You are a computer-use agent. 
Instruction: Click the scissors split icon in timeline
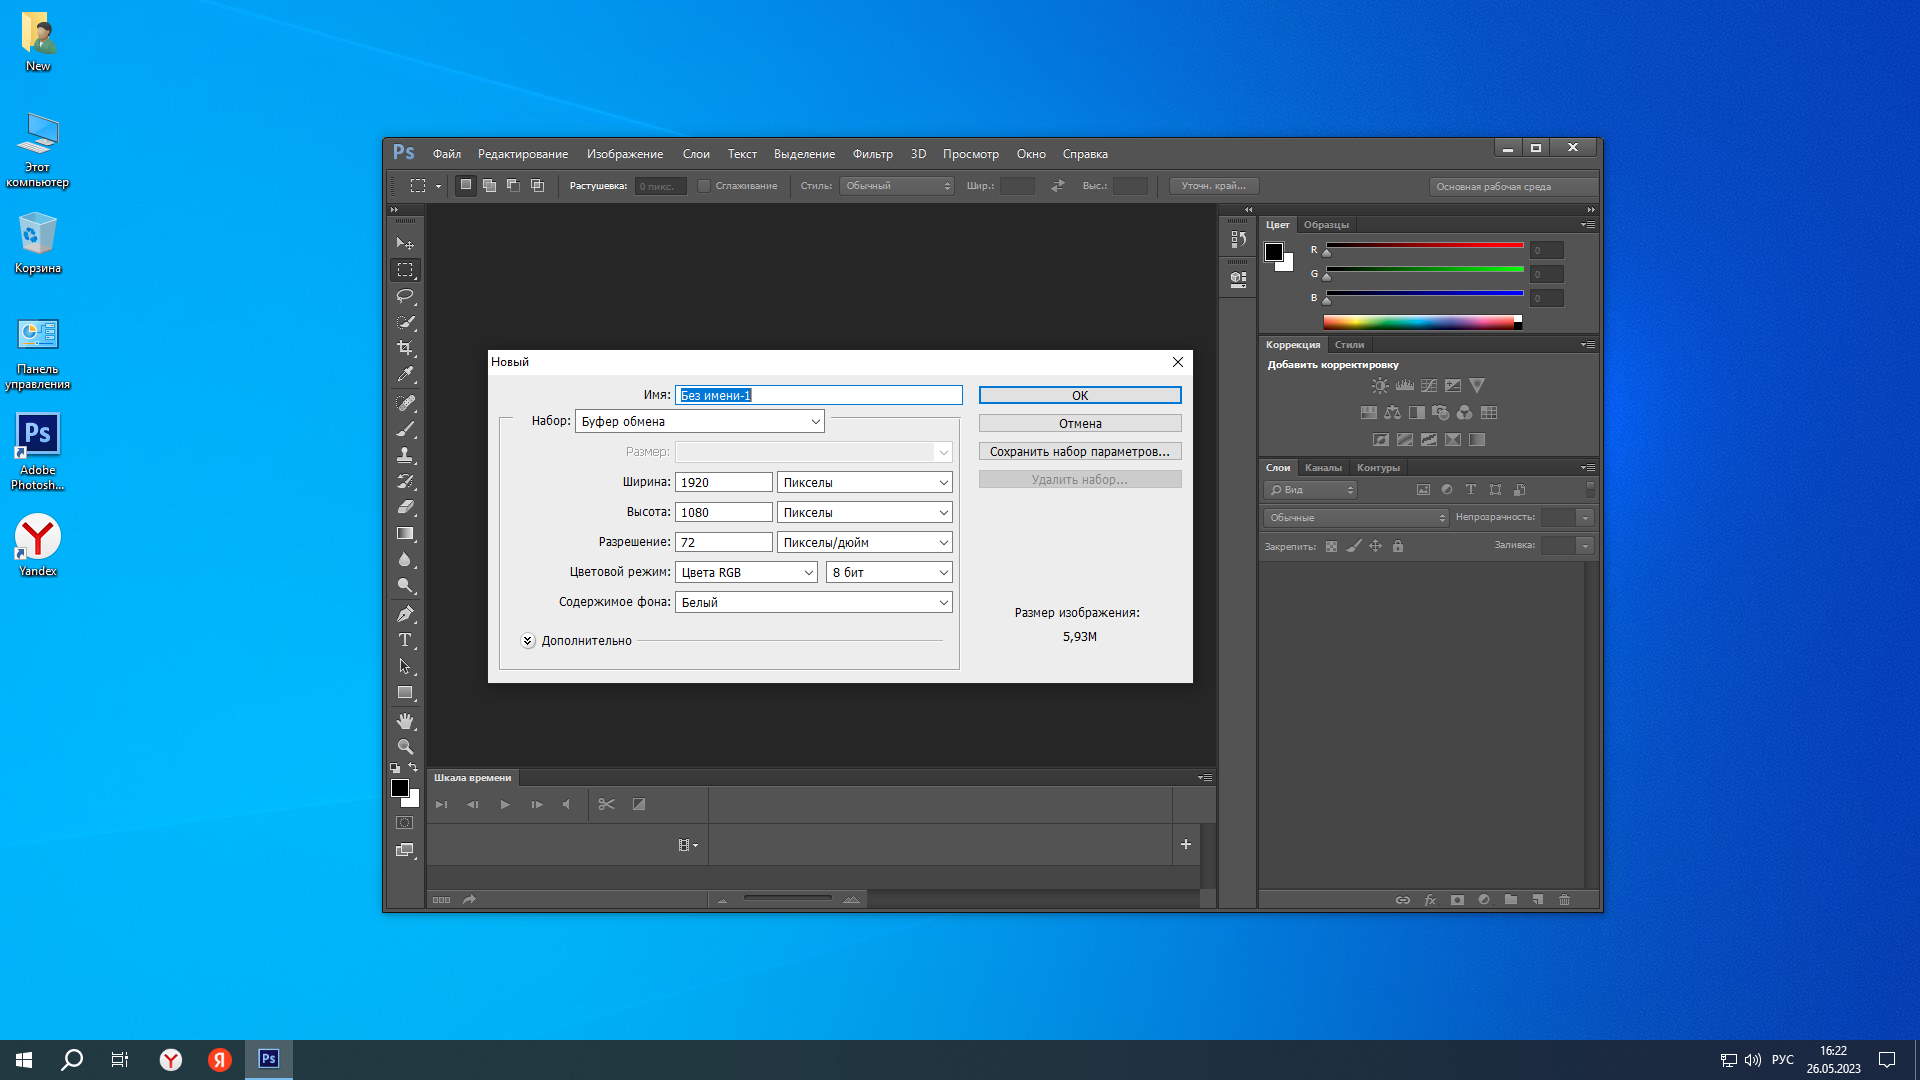click(606, 804)
